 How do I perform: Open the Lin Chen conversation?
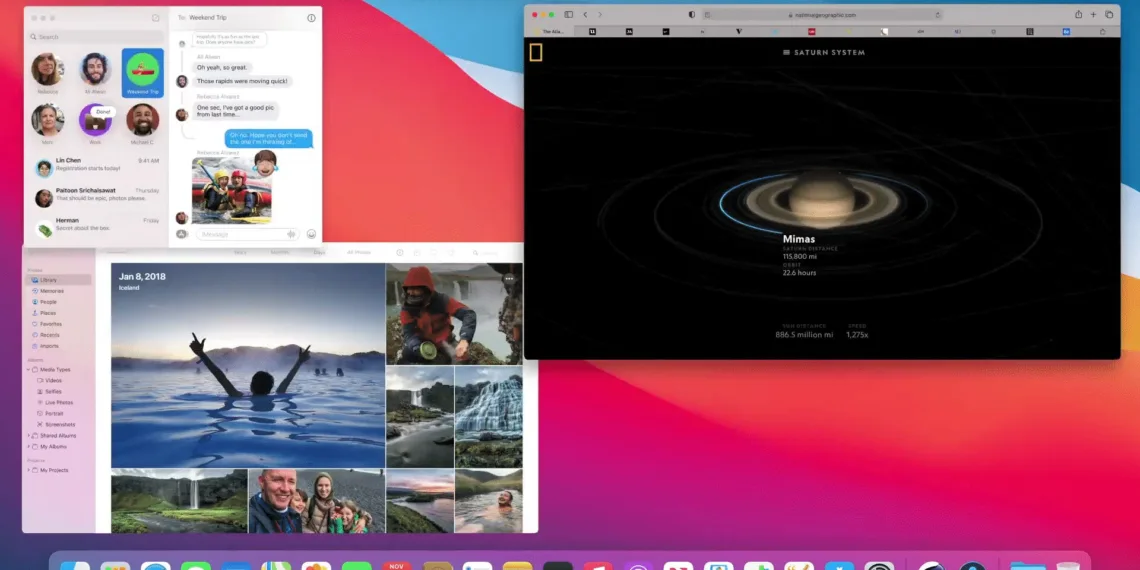click(97, 164)
